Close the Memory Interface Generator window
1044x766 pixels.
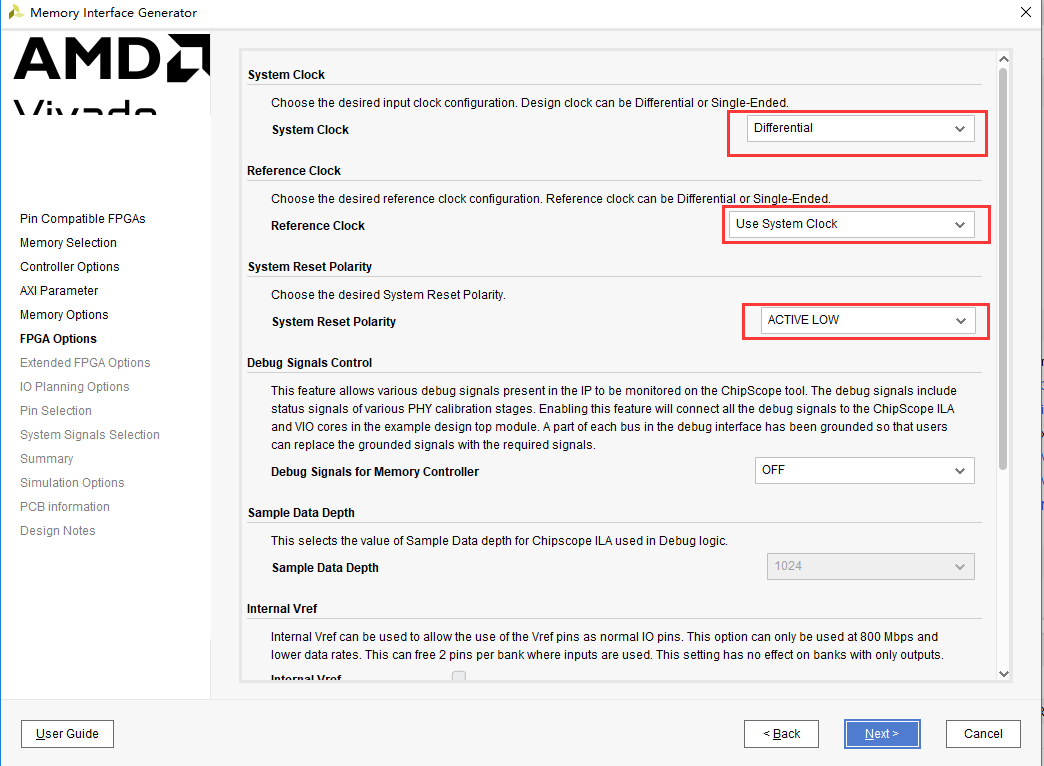pyautogui.click(x=1026, y=12)
